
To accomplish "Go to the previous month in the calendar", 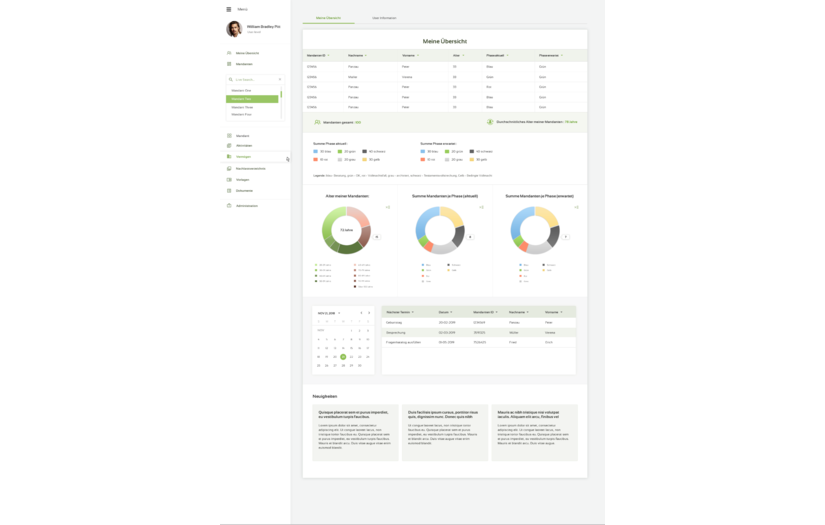I will click(x=361, y=313).
